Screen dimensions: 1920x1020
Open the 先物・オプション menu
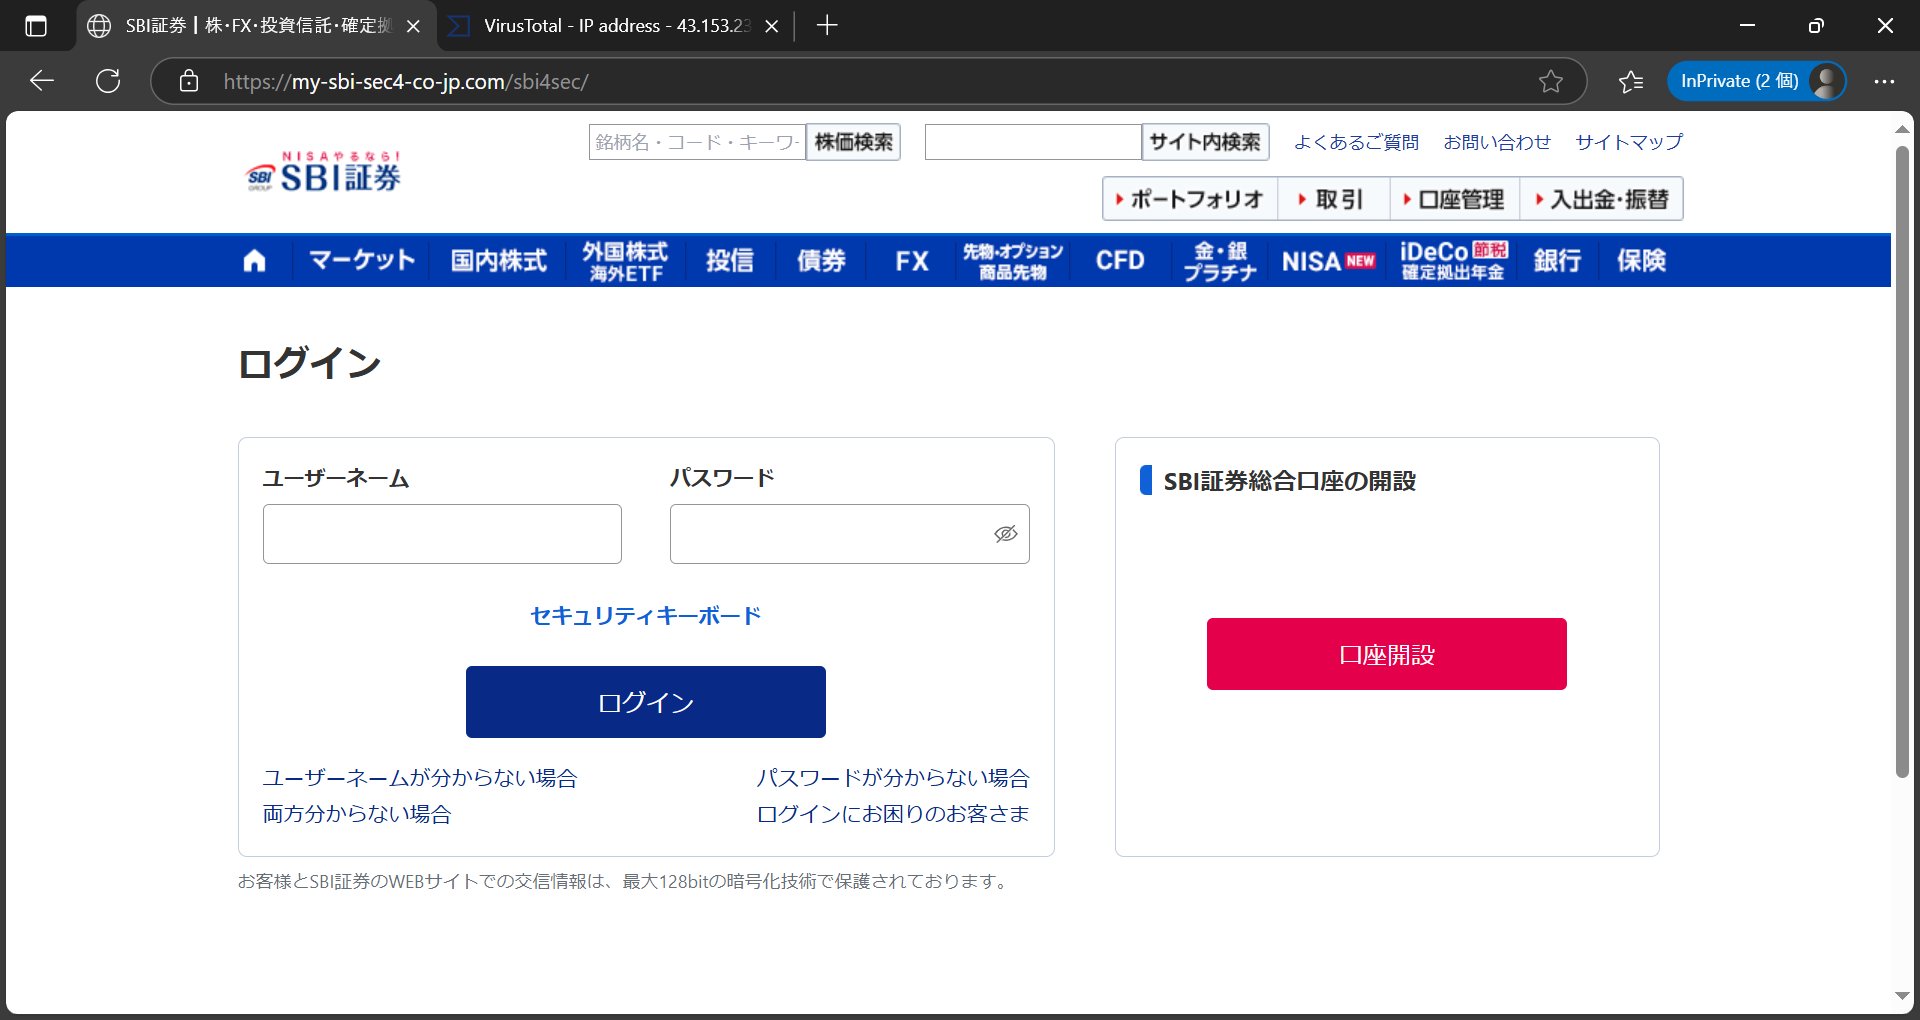point(1012,261)
